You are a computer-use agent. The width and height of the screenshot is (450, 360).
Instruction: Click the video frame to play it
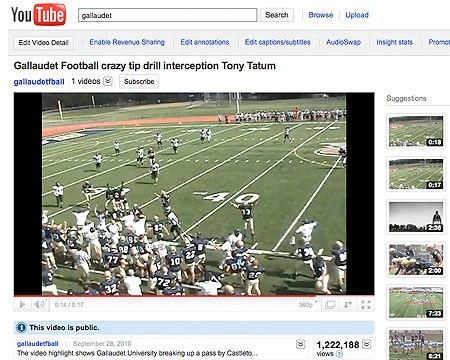pyautogui.click(x=194, y=194)
